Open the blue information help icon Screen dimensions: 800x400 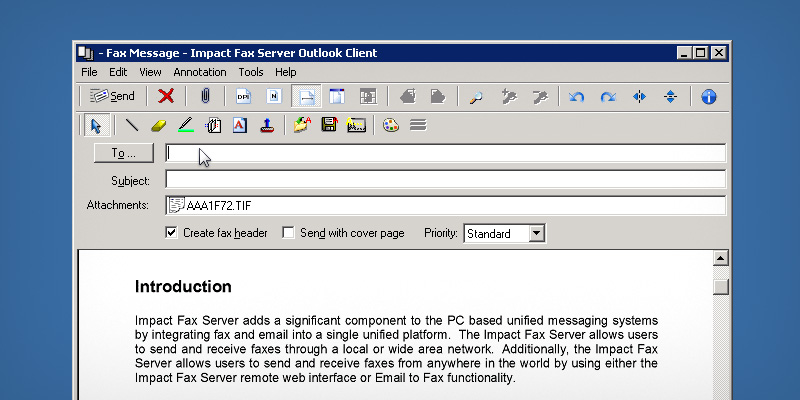click(x=709, y=96)
